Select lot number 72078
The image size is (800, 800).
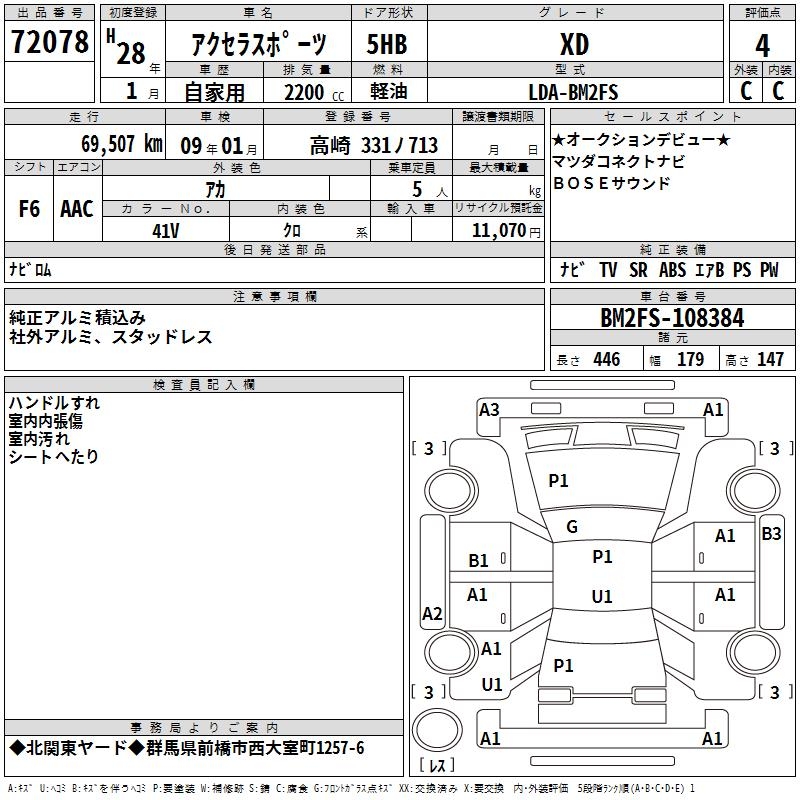pos(49,42)
